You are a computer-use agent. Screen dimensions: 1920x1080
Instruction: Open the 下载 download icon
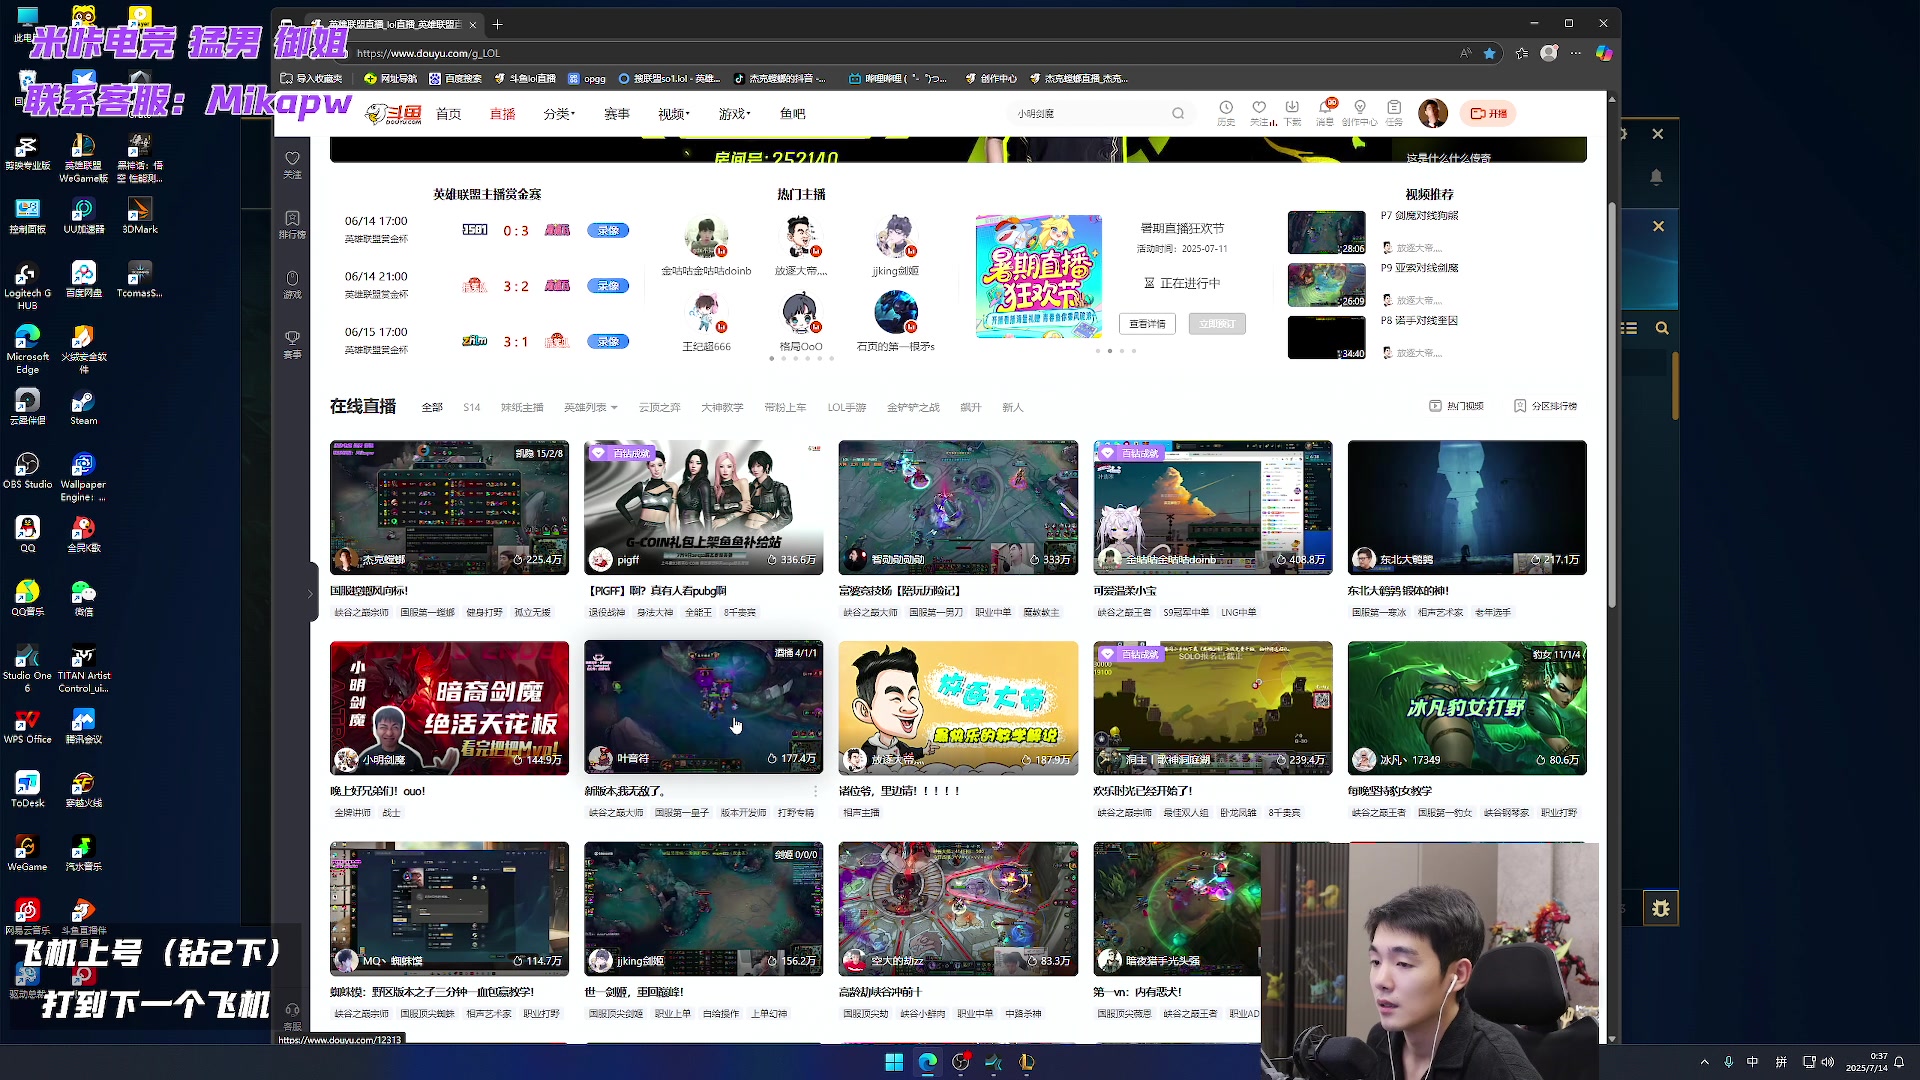[1292, 112]
